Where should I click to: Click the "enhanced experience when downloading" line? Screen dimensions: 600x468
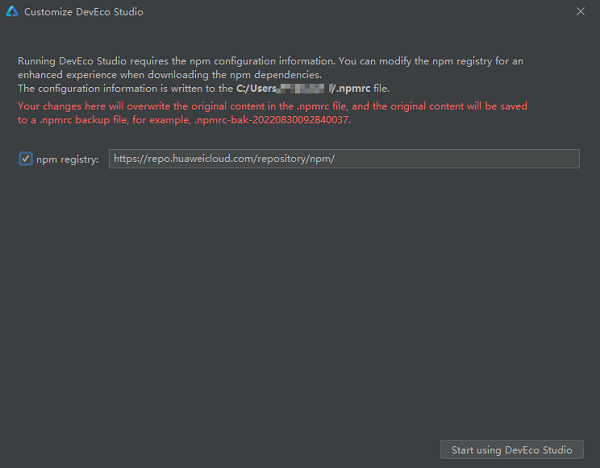tap(150, 76)
